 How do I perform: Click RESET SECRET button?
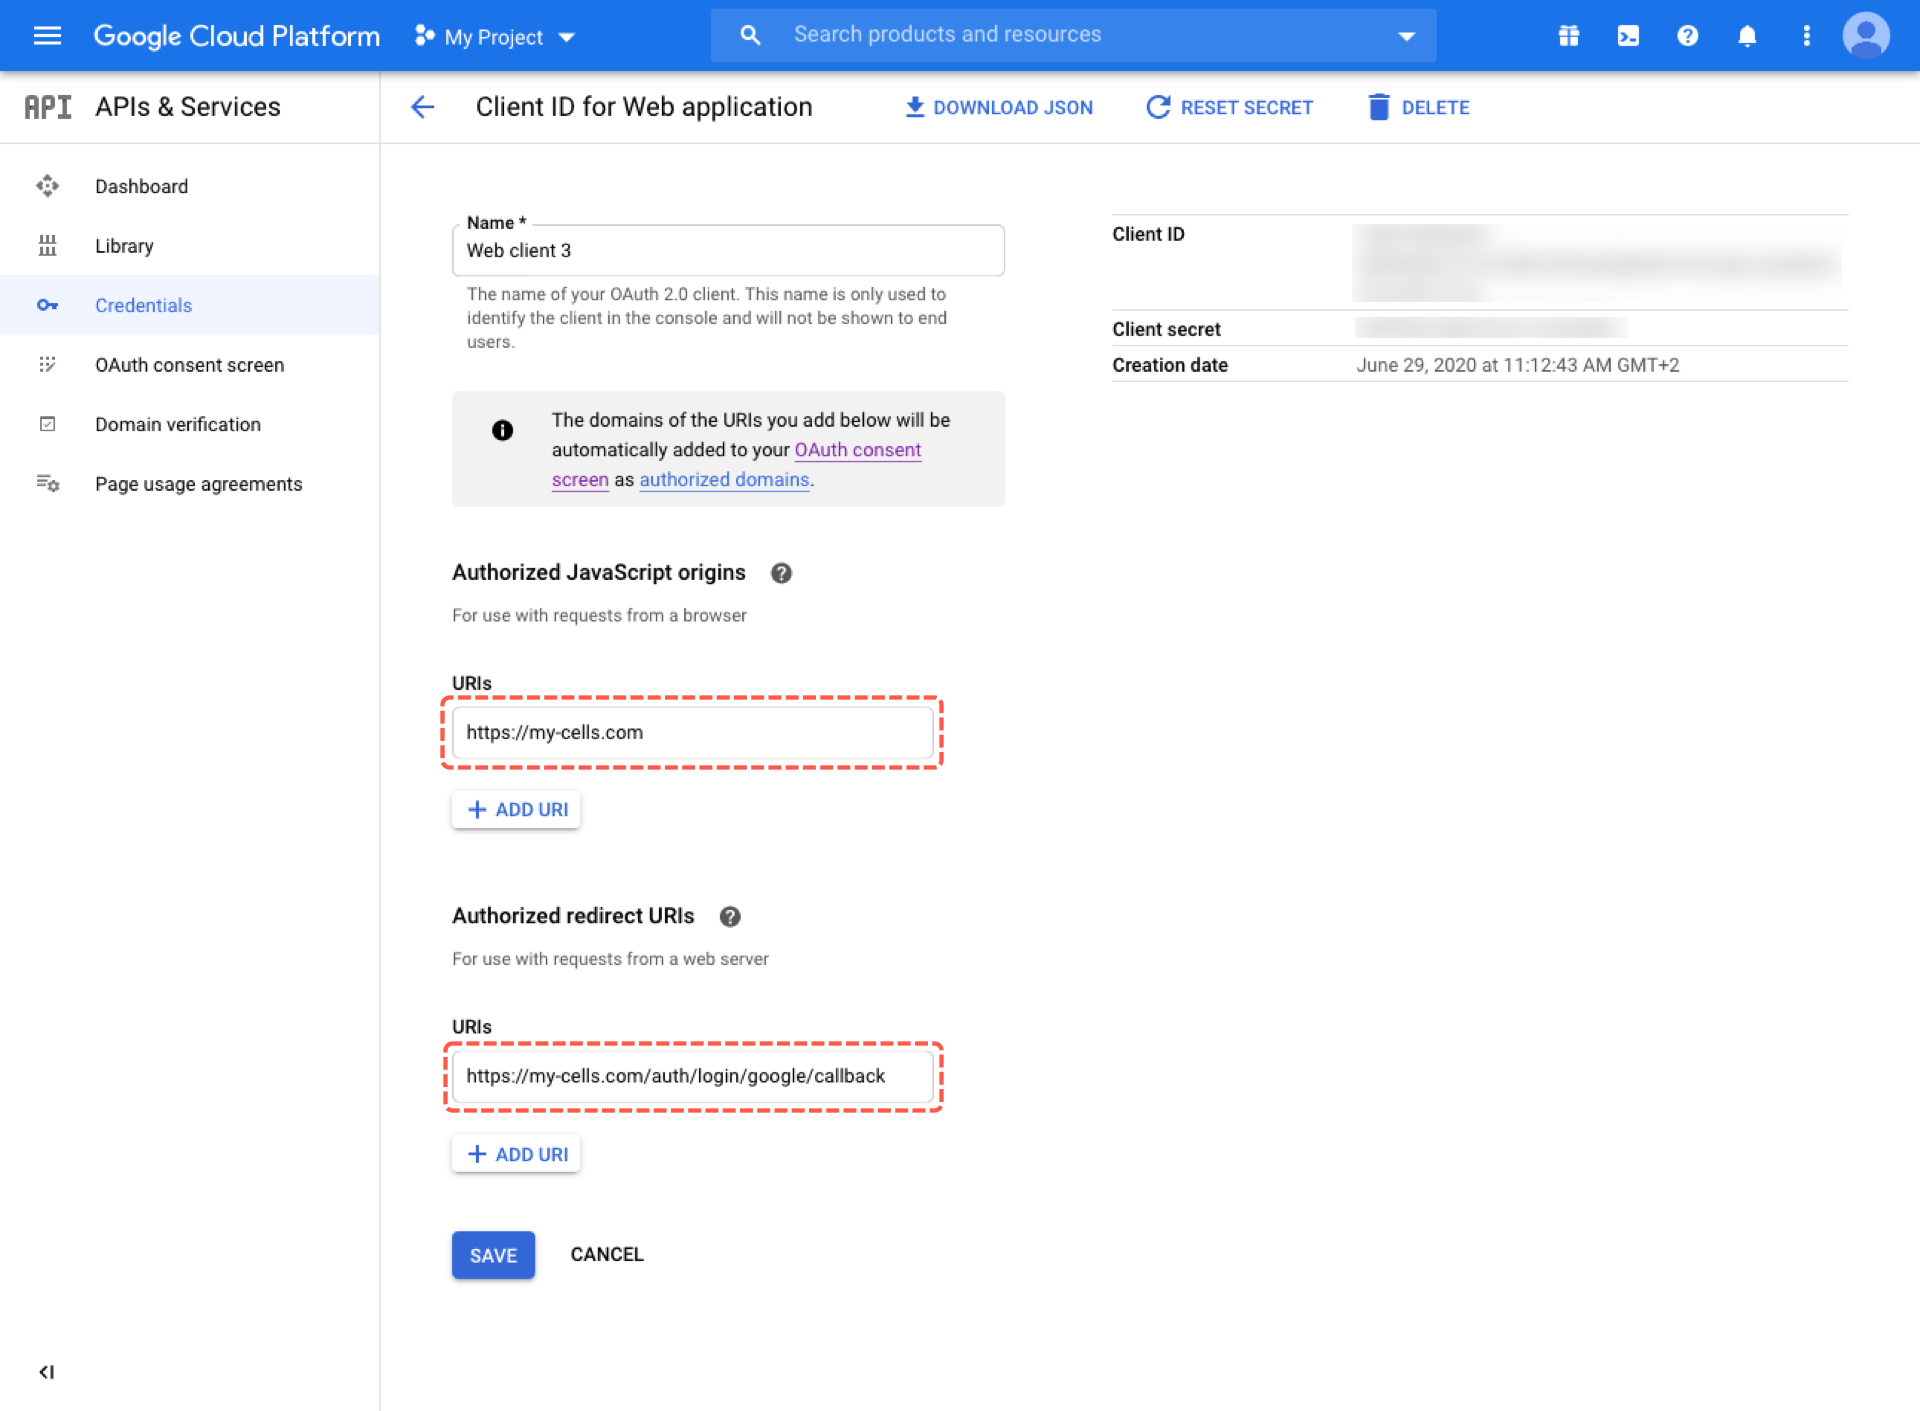click(1229, 107)
